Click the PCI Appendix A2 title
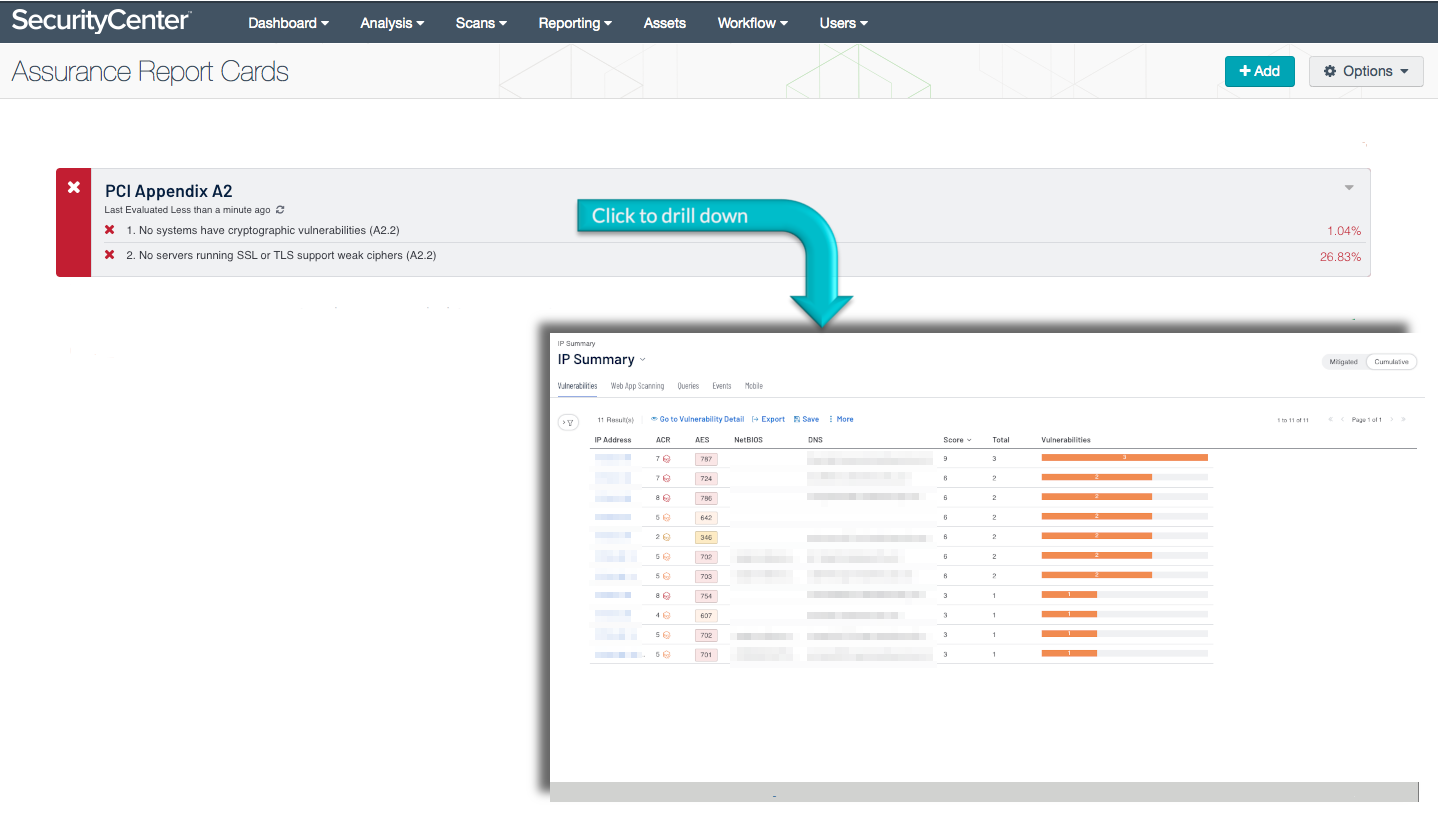This screenshot has height=820, width=1440. 169,191
